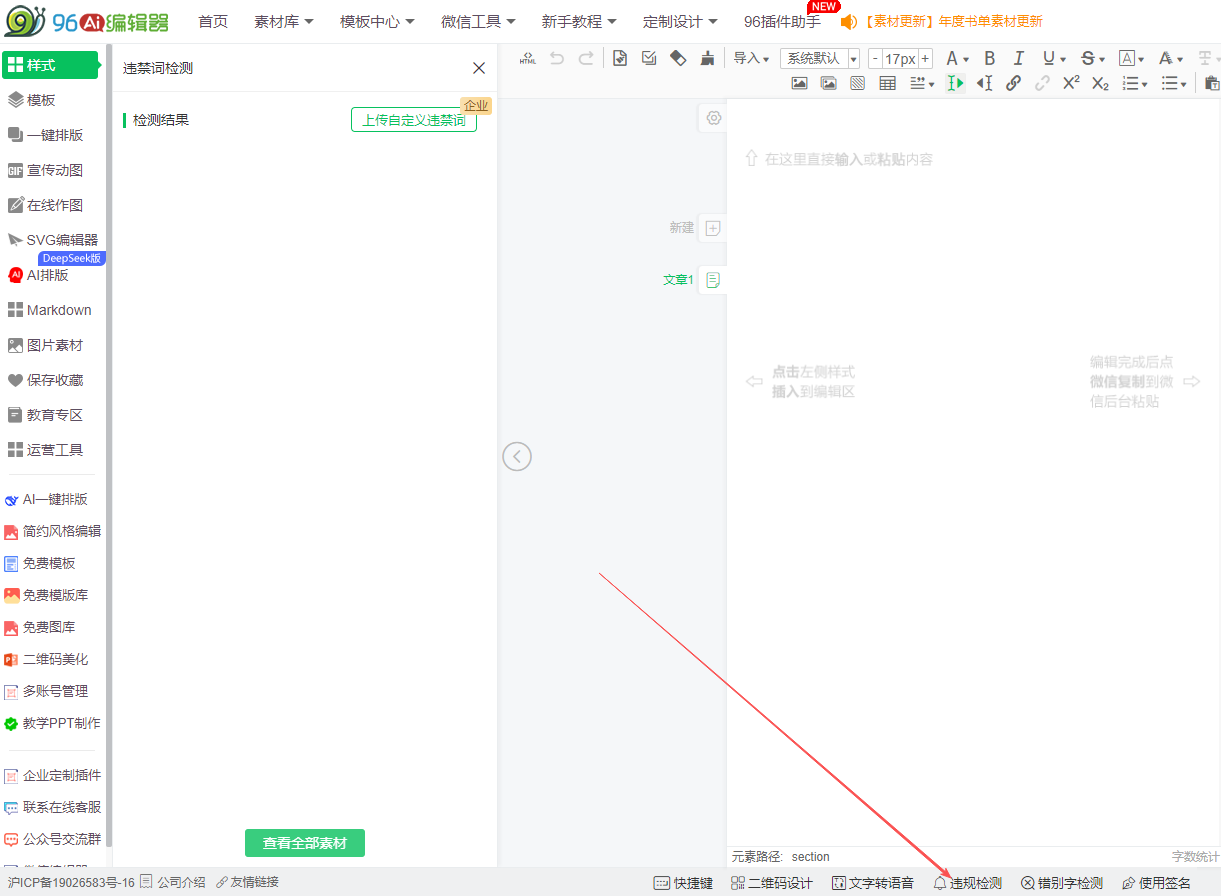1221x896 pixels.
Task: Increase font size with the plus button
Action: coord(925,59)
